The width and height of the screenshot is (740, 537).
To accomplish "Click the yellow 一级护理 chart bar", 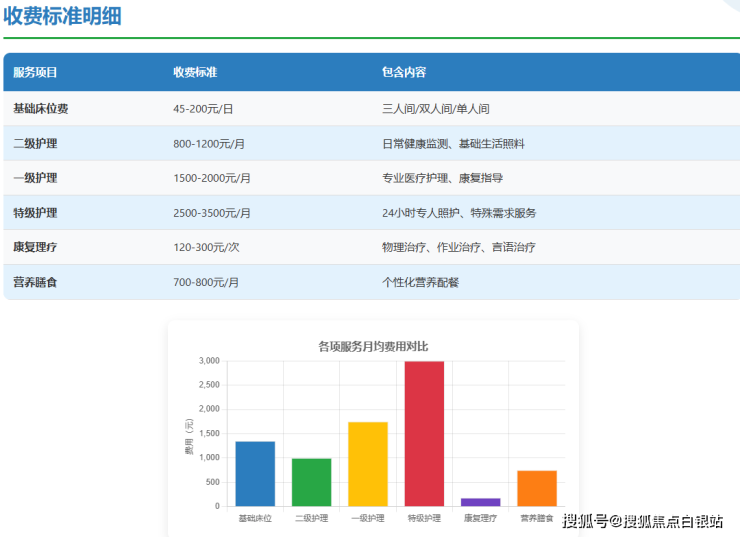I will coord(368,464).
